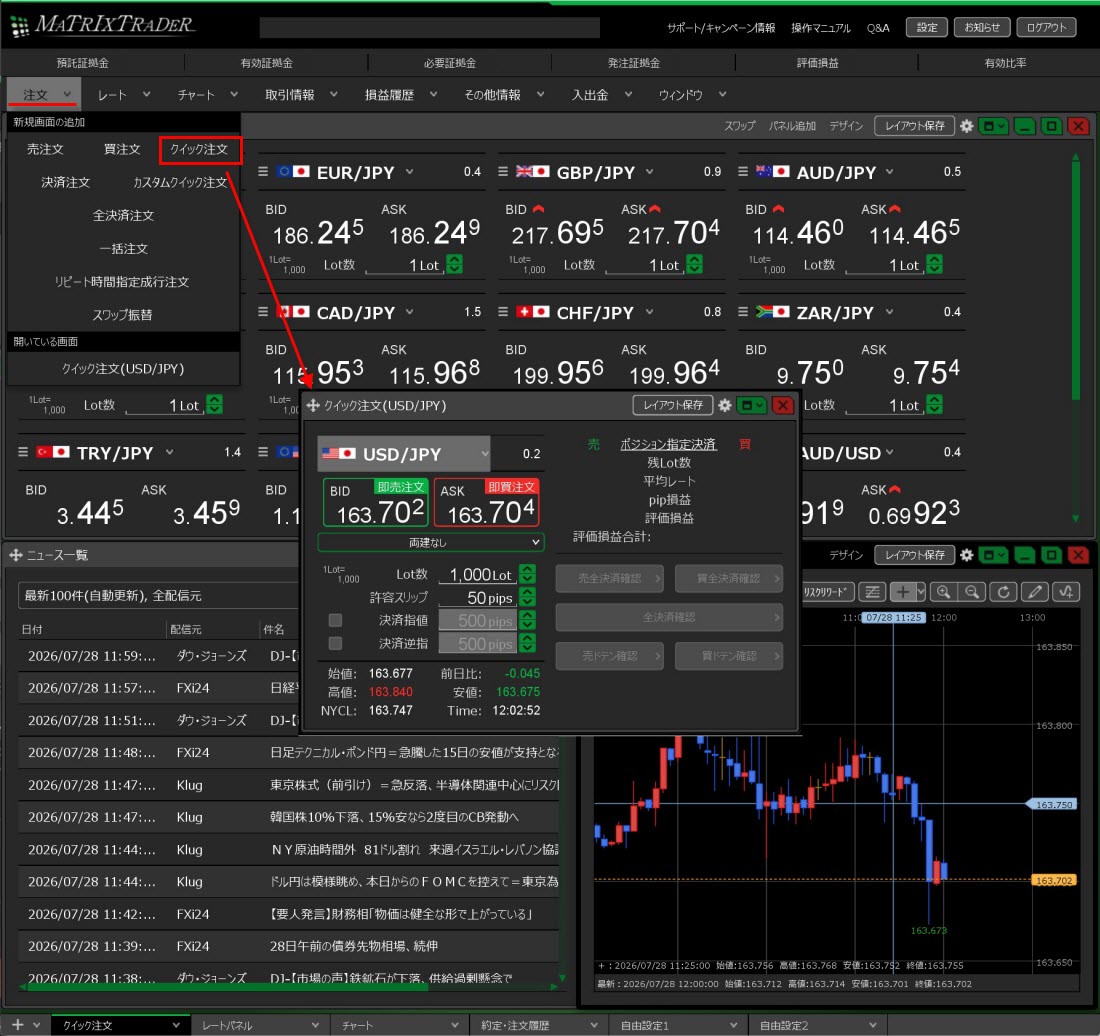Enable the 決済逆指 checkbox
The height and width of the screenshot is (1036, 1100).
click(335, 643)
